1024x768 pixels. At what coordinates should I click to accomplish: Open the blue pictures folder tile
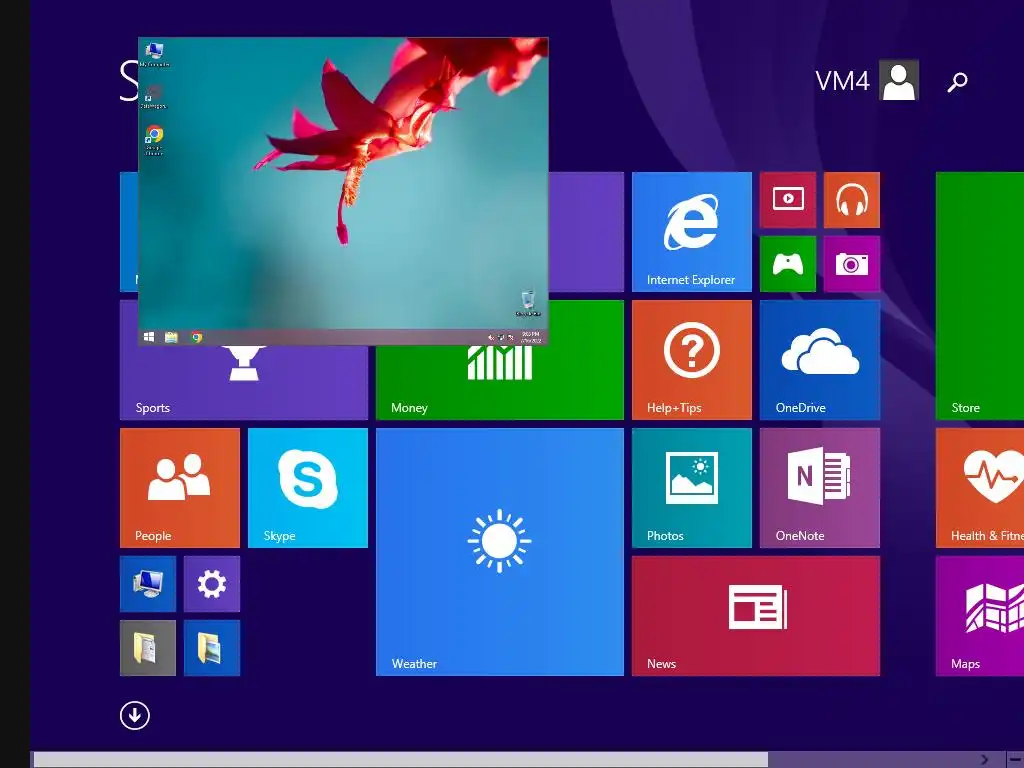click(x=212, y=648)
